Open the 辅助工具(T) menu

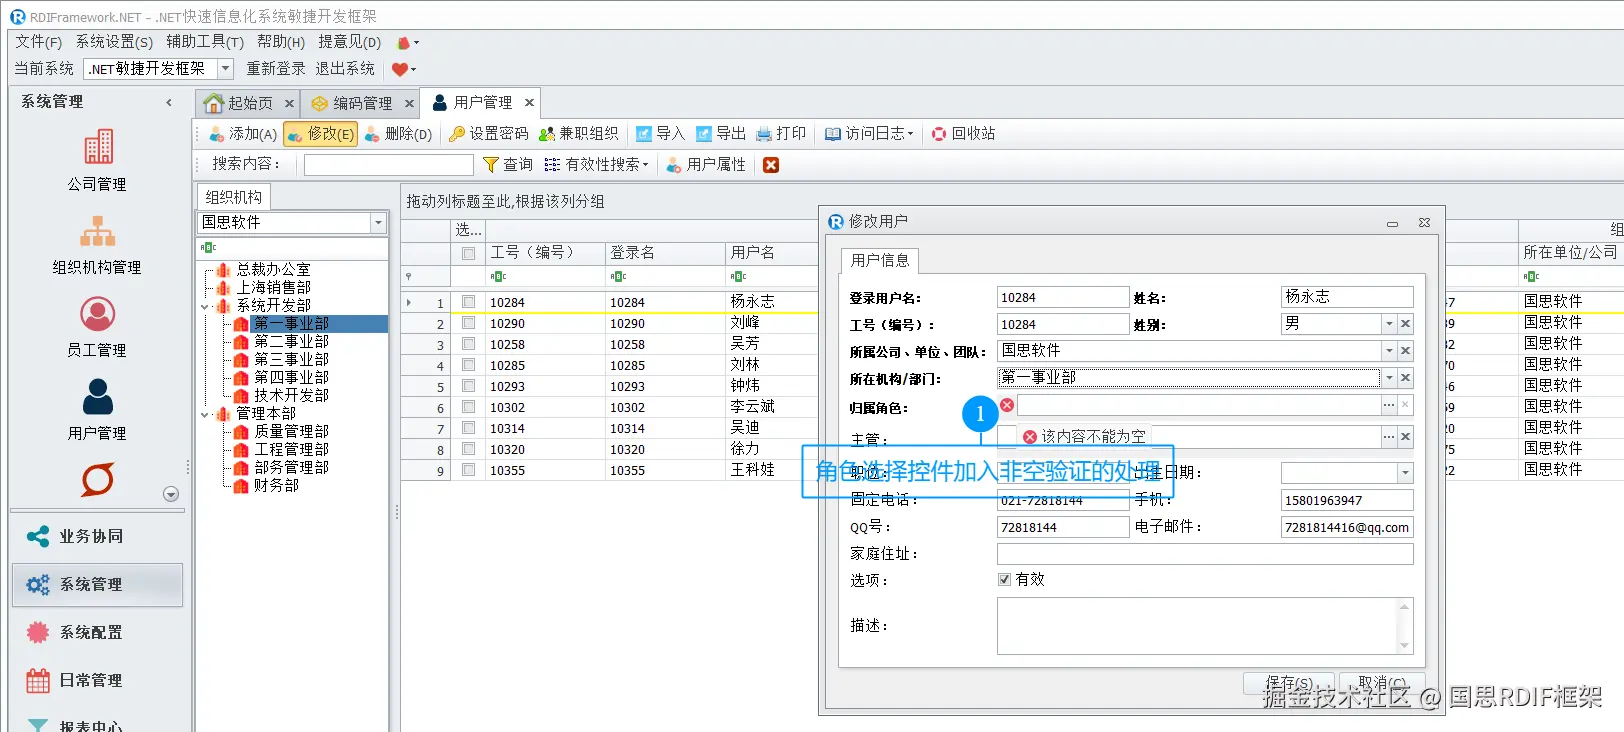click(x=205, y=42)
